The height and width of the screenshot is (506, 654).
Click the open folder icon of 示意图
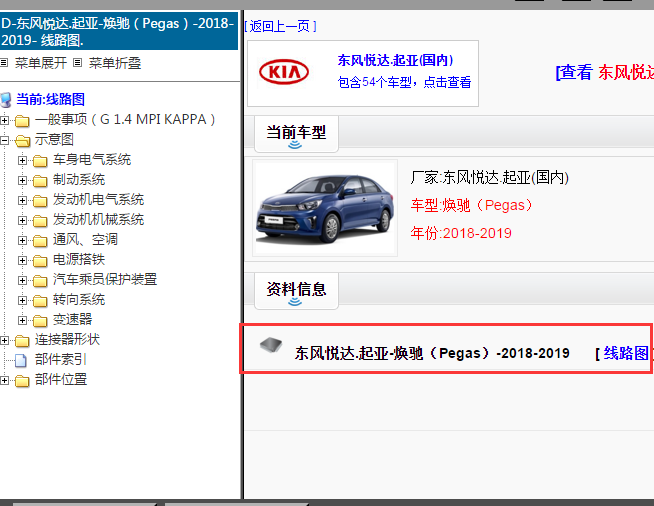tap(23, 141)
